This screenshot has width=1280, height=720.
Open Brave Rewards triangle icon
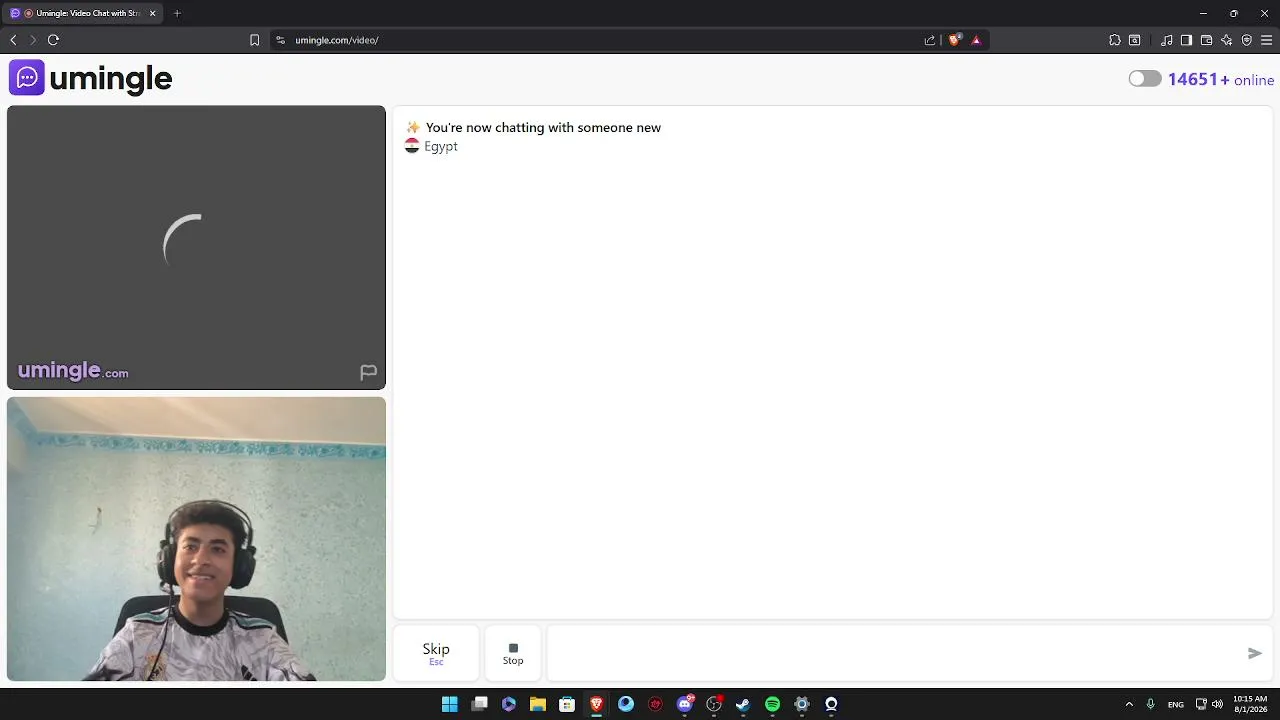[x=976, y=40]
